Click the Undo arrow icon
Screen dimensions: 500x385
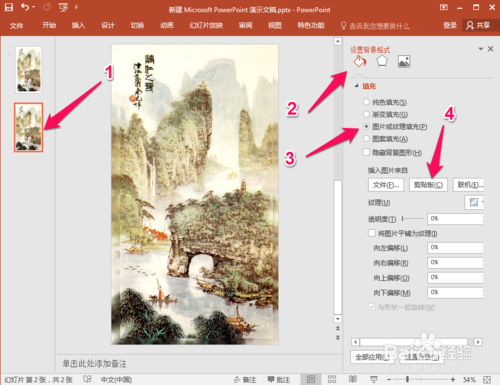25,7
